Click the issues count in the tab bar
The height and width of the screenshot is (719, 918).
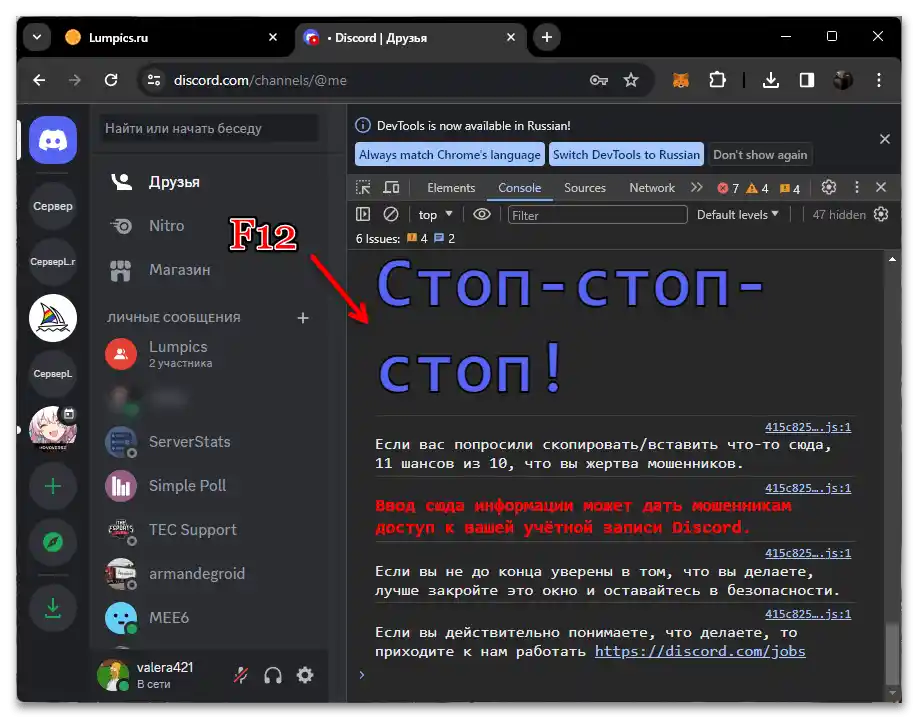790,188
